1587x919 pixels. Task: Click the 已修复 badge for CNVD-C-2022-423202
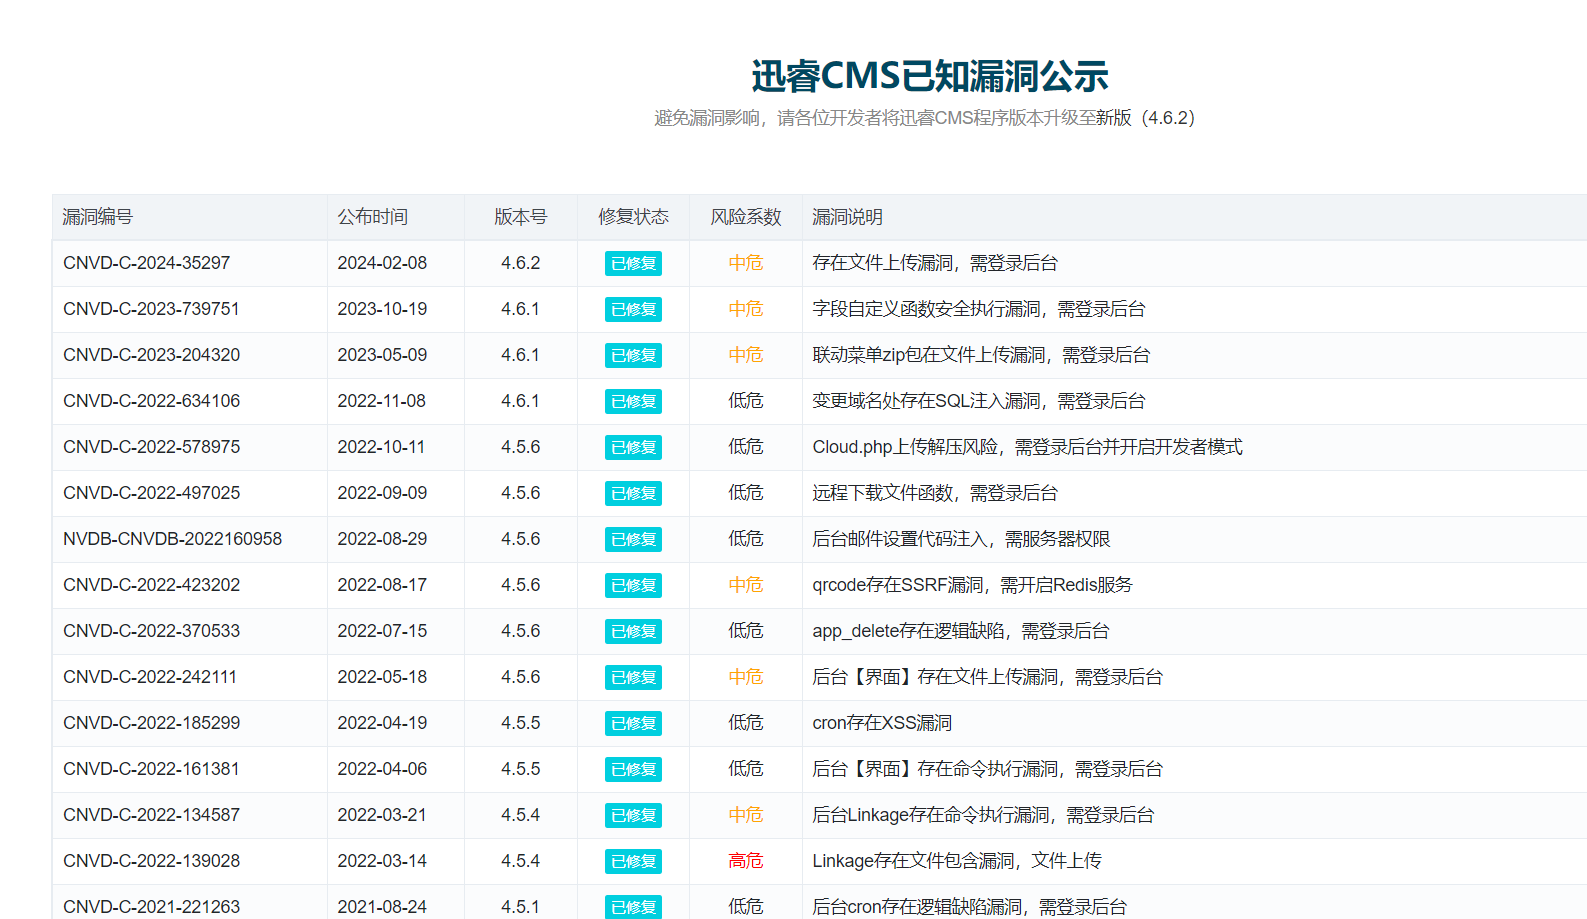[633, 585]
